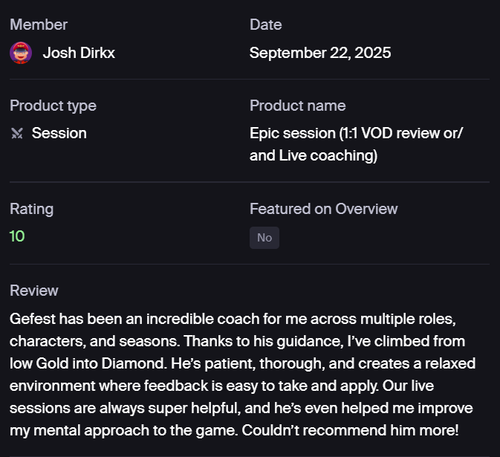
Task: Click the Session product type text
Action: tap(59, 133)
